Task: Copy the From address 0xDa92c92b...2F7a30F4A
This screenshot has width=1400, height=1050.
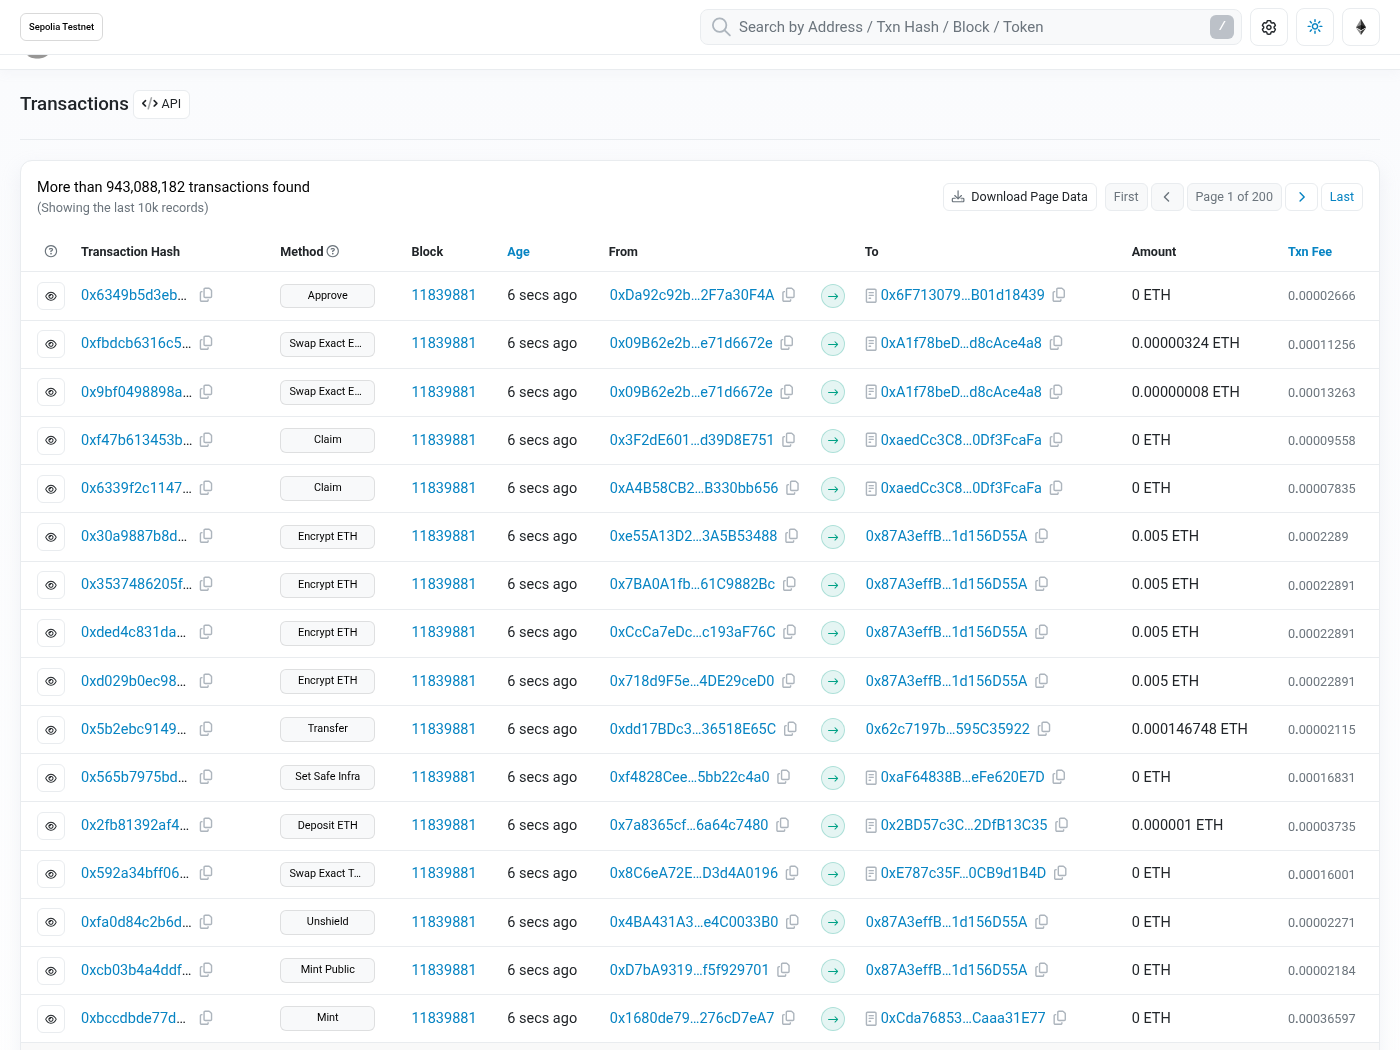Action: tap(788, 295)
